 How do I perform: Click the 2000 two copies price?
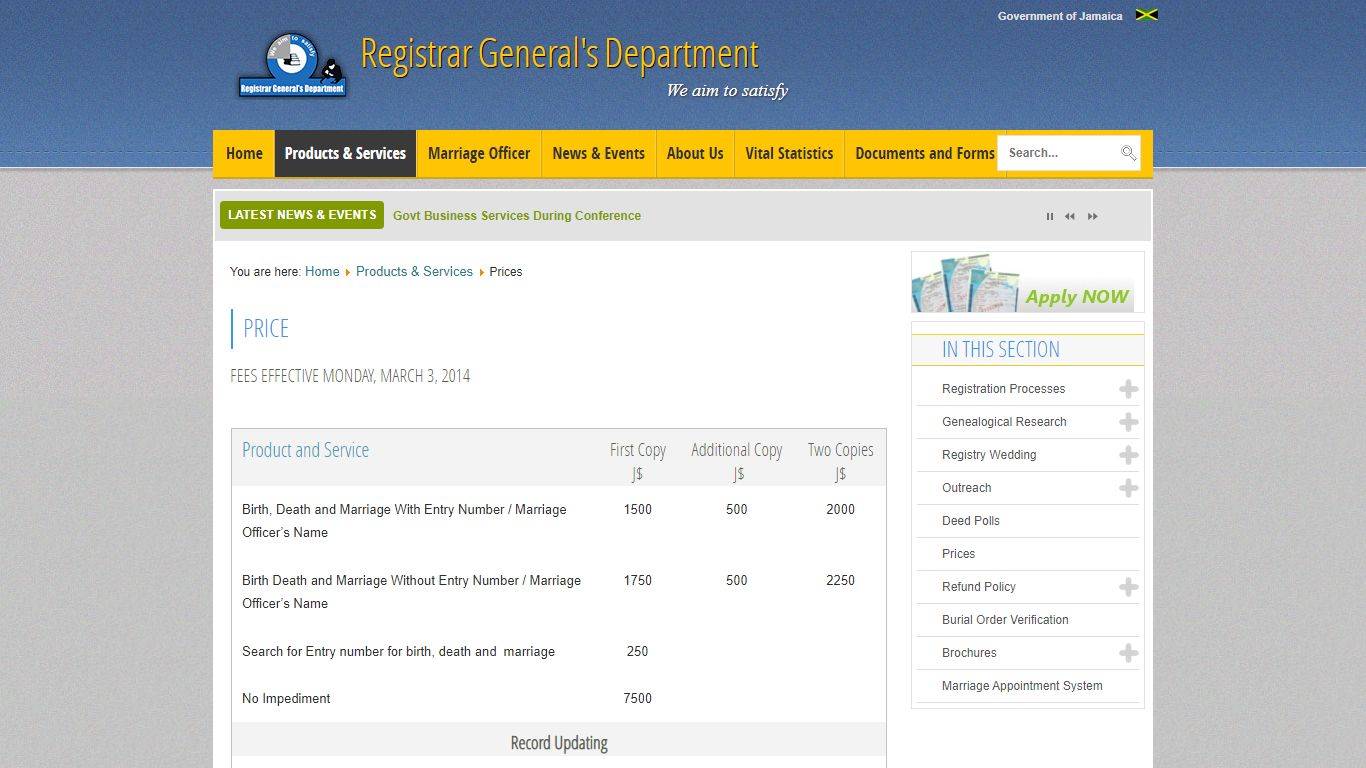click(x=841, y=510)
